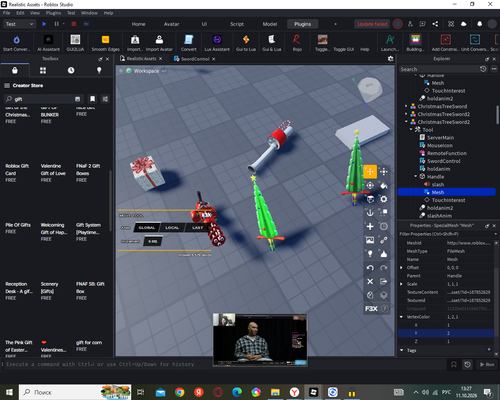Image resolution: width=500 pixels, height=400 pixels.
Task: Open the Building Tools plugin
Action: click(x=415, y=43)
